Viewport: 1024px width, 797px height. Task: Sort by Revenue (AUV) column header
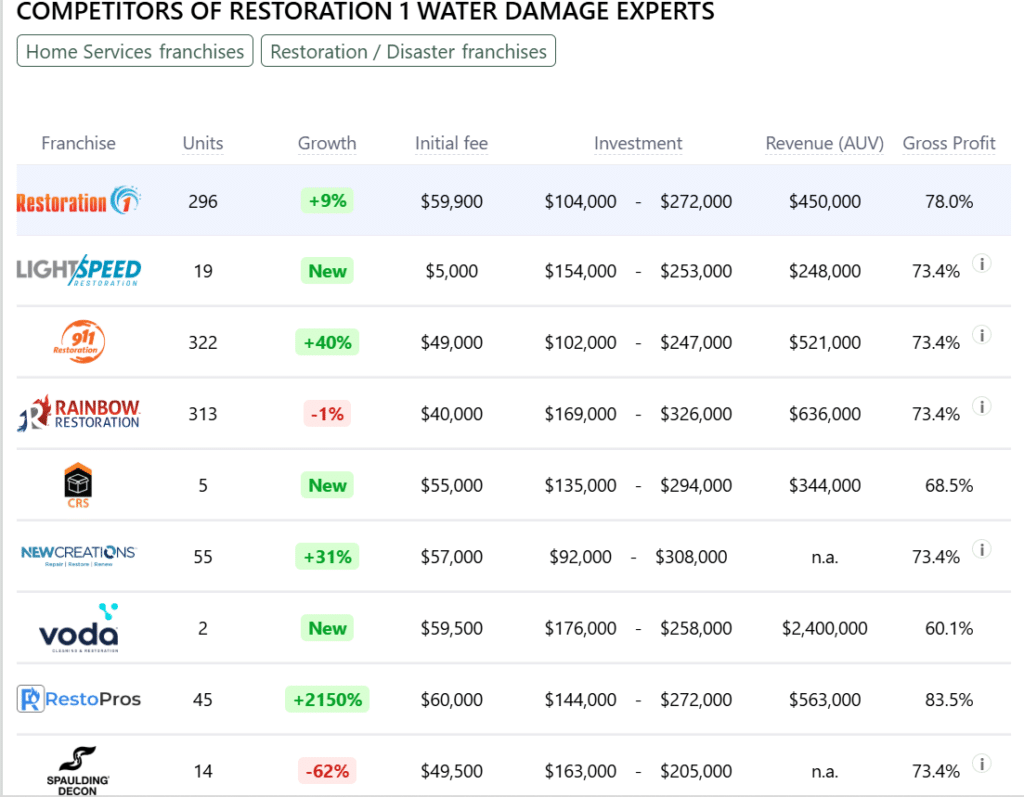click(x=824, y=143)
